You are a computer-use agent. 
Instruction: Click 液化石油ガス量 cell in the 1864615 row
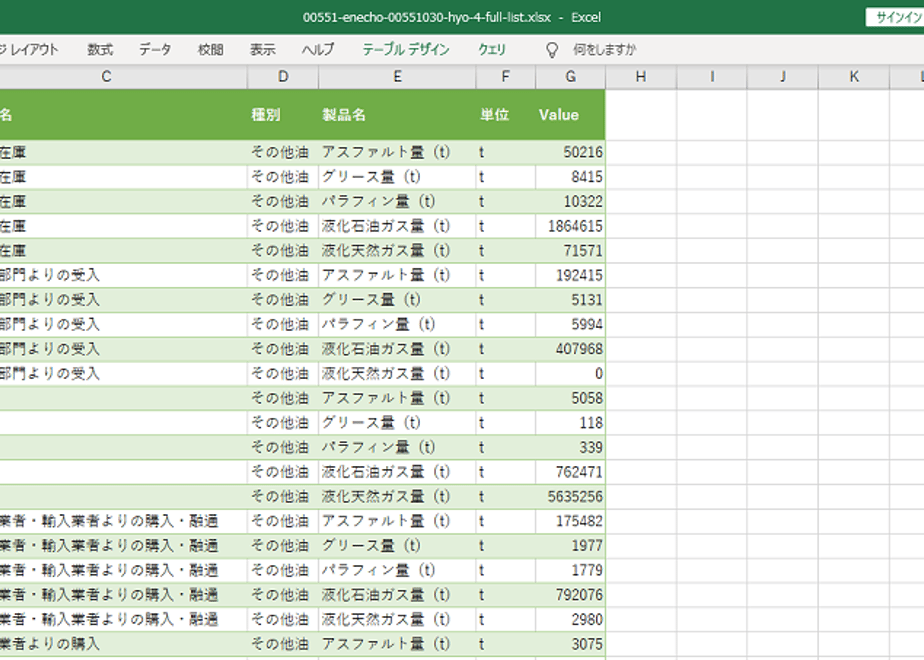click(397, 226)
